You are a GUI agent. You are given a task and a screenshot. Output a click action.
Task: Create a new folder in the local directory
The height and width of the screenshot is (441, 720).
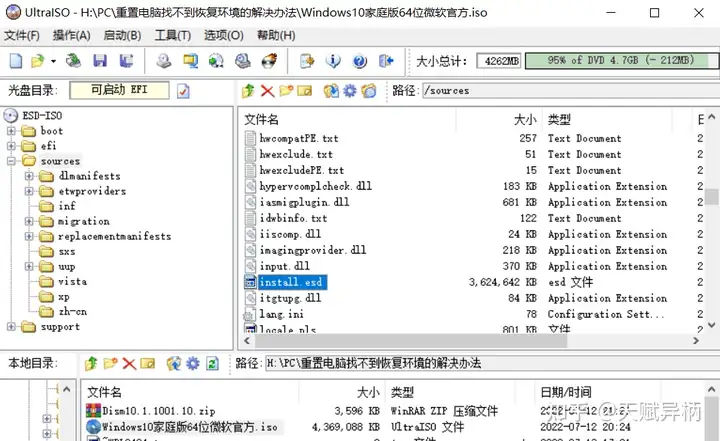(x=110, y=363)
